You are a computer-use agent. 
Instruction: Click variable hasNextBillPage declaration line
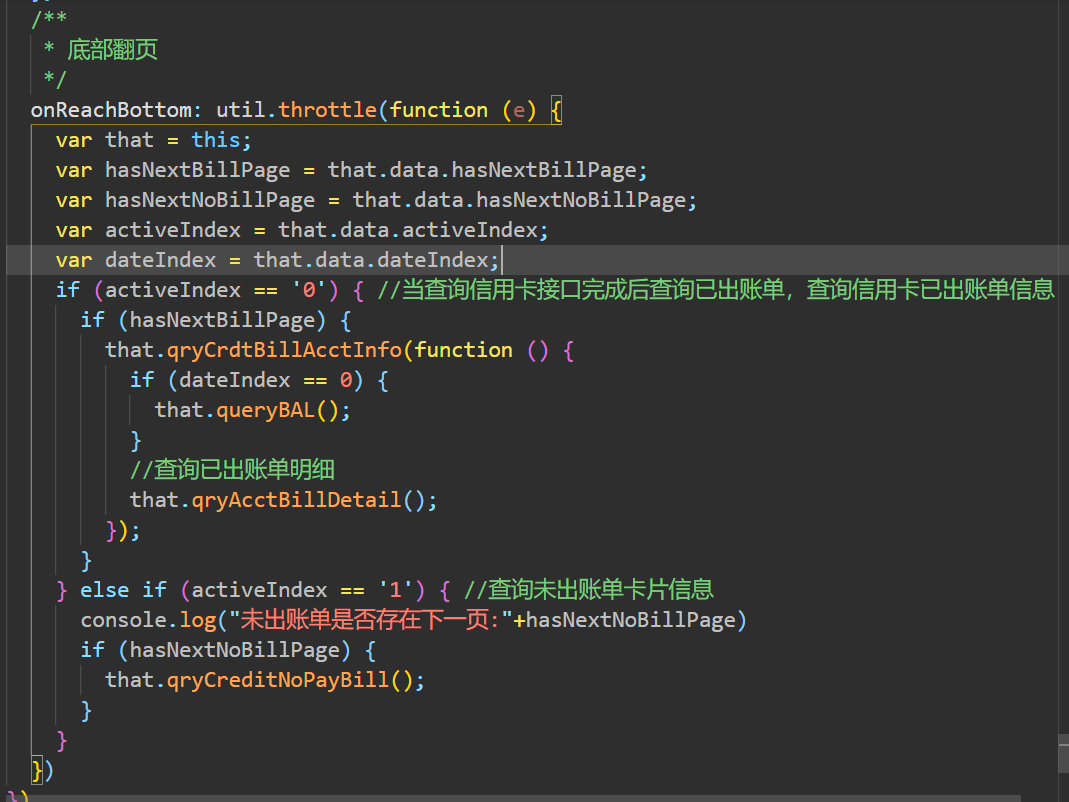pos(351,170)
